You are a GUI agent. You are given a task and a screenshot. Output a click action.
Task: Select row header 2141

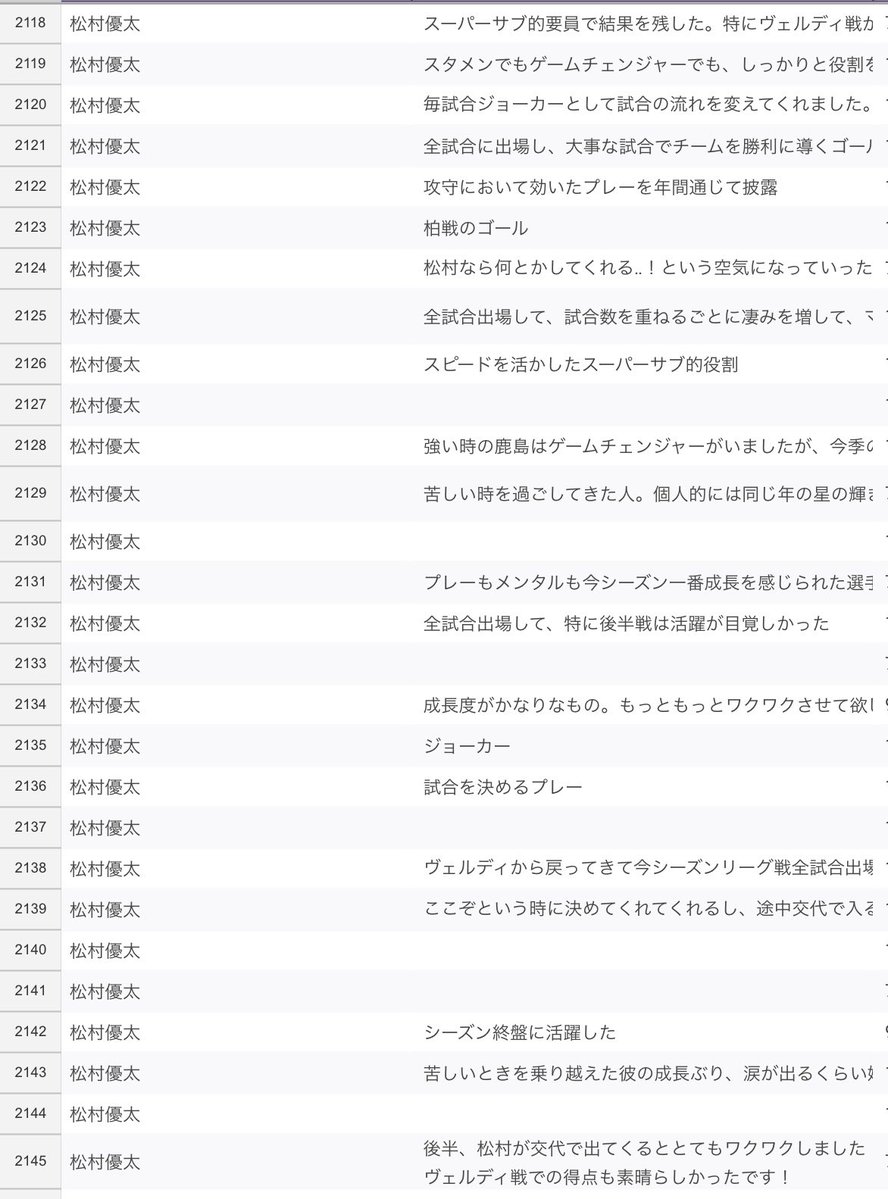(x=30, y=991)
